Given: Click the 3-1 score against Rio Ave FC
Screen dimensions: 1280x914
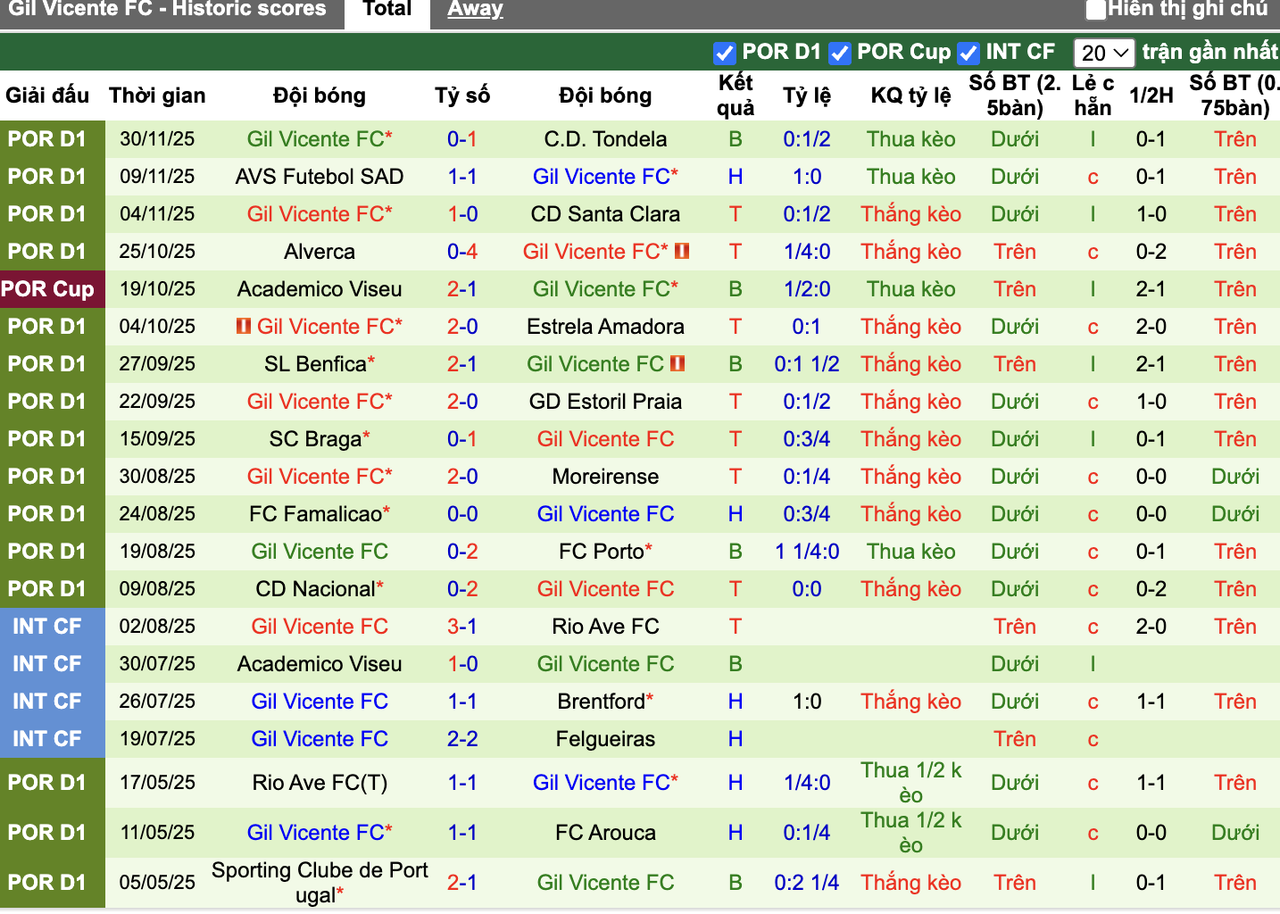Looking at the screenshot, I should 462,627.
